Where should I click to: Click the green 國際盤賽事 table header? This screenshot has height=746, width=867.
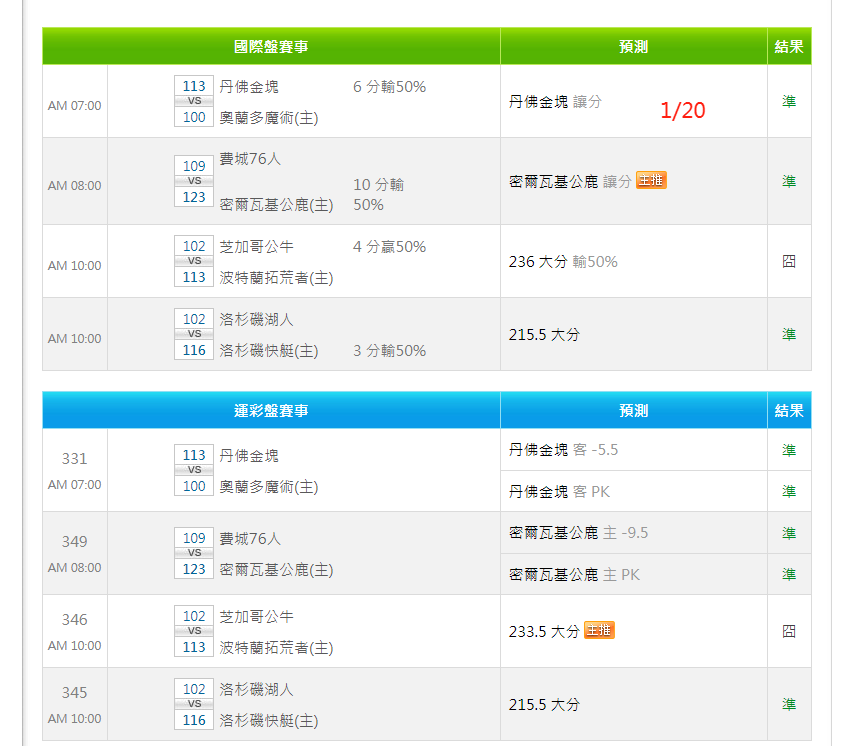271,46
